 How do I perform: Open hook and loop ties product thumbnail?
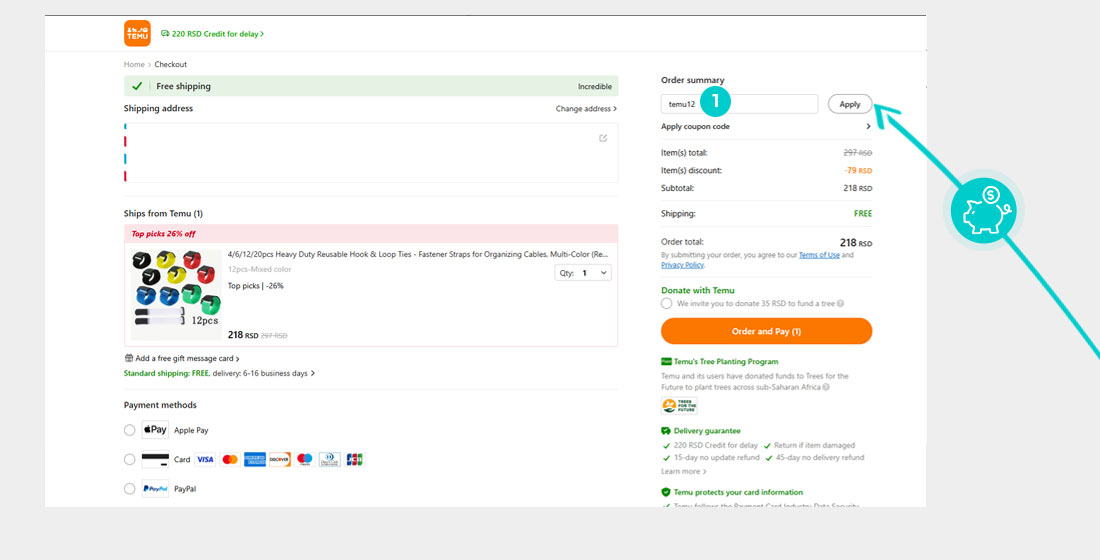pos(176,295)
